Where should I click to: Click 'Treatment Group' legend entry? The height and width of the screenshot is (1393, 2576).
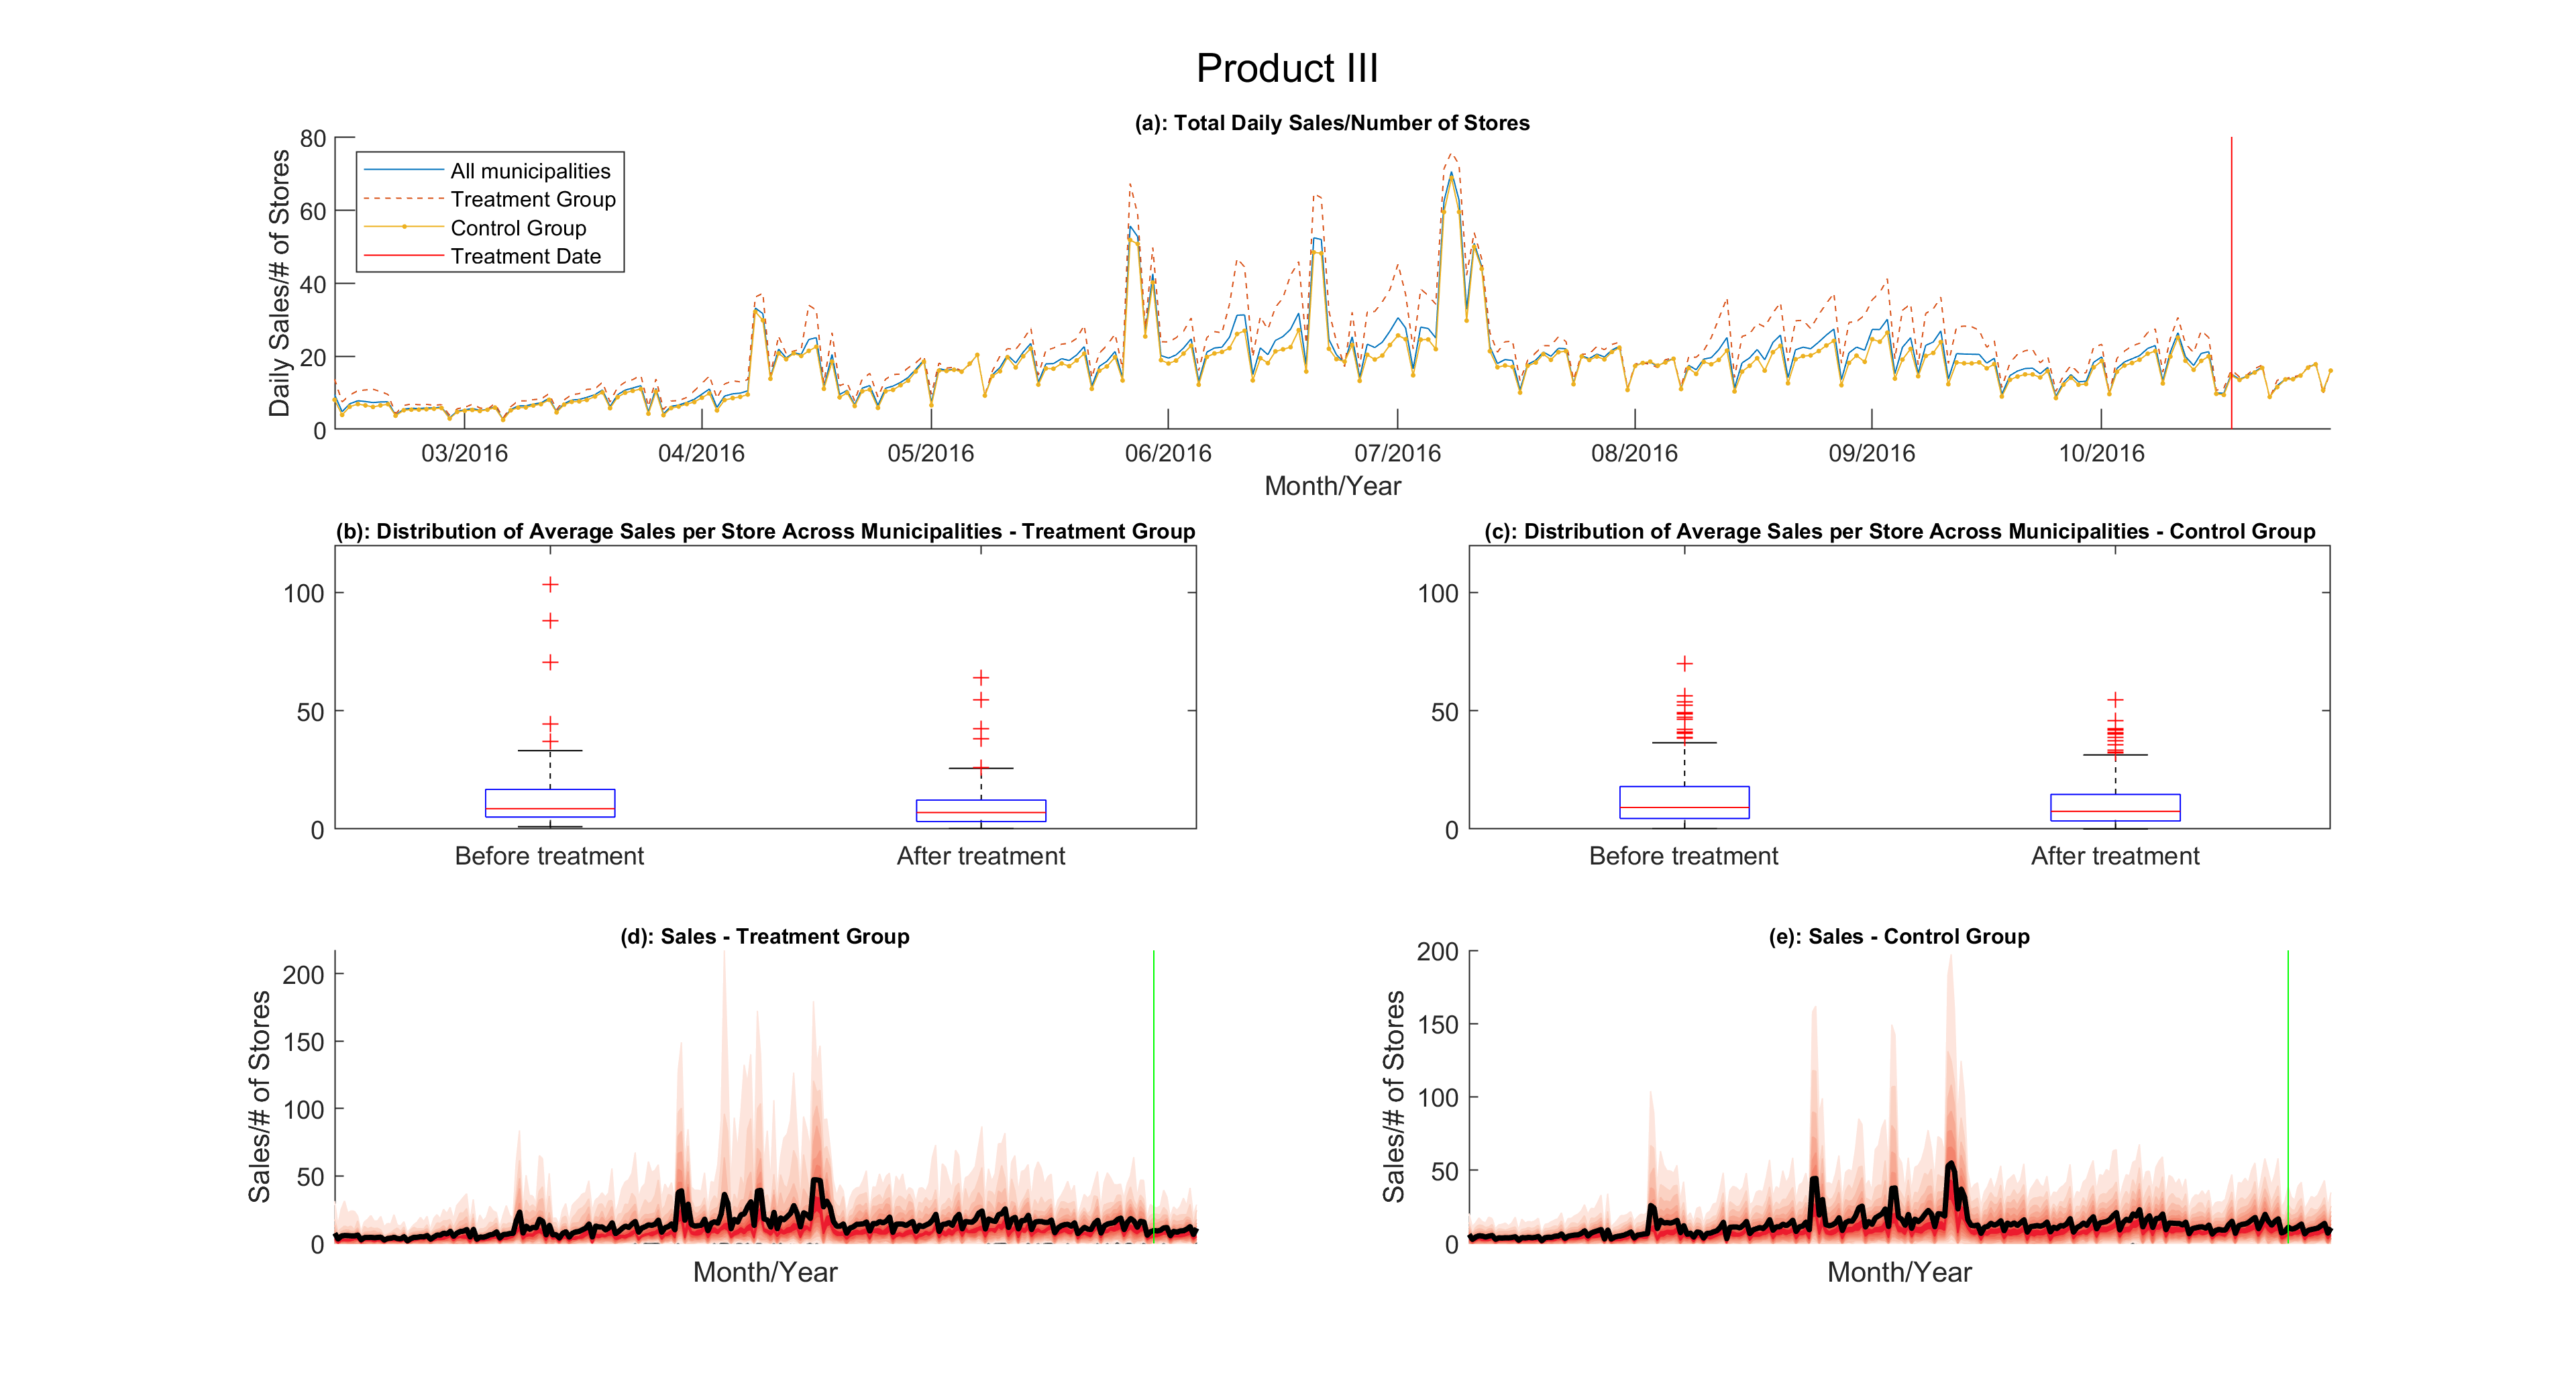[x=533, y=199]
